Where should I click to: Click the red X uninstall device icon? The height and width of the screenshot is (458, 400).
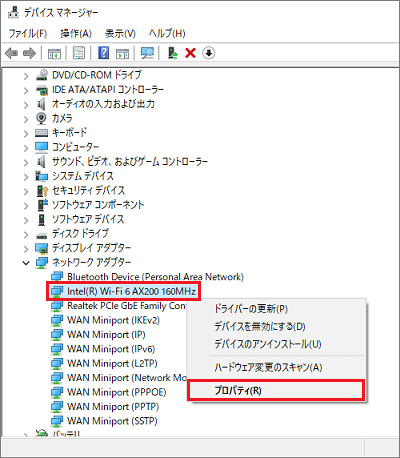click(x=190, y=53)
